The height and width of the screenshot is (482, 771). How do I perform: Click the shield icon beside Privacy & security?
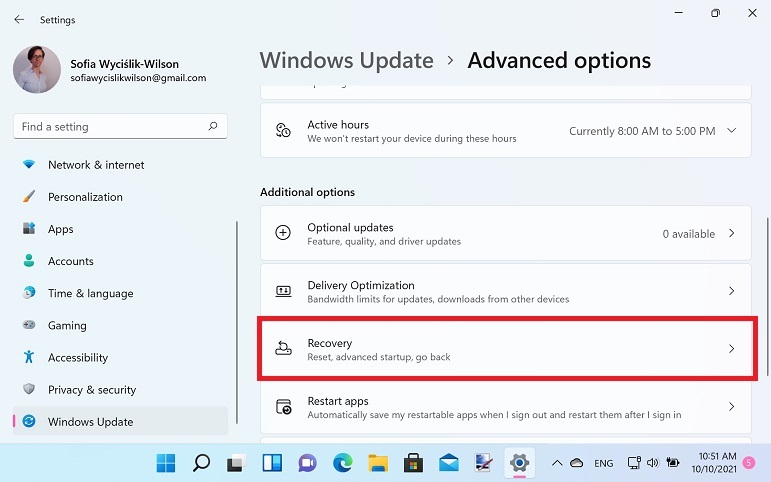pos(29,389)
